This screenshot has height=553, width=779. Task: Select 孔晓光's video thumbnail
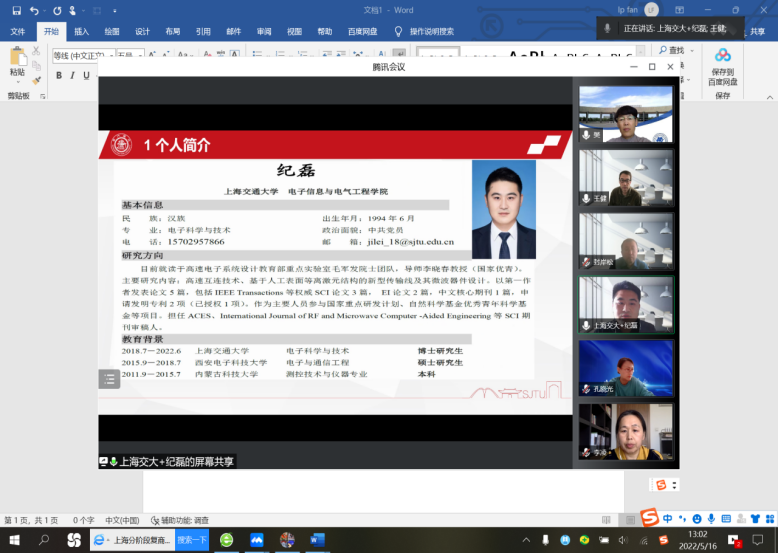pos(626,369)
